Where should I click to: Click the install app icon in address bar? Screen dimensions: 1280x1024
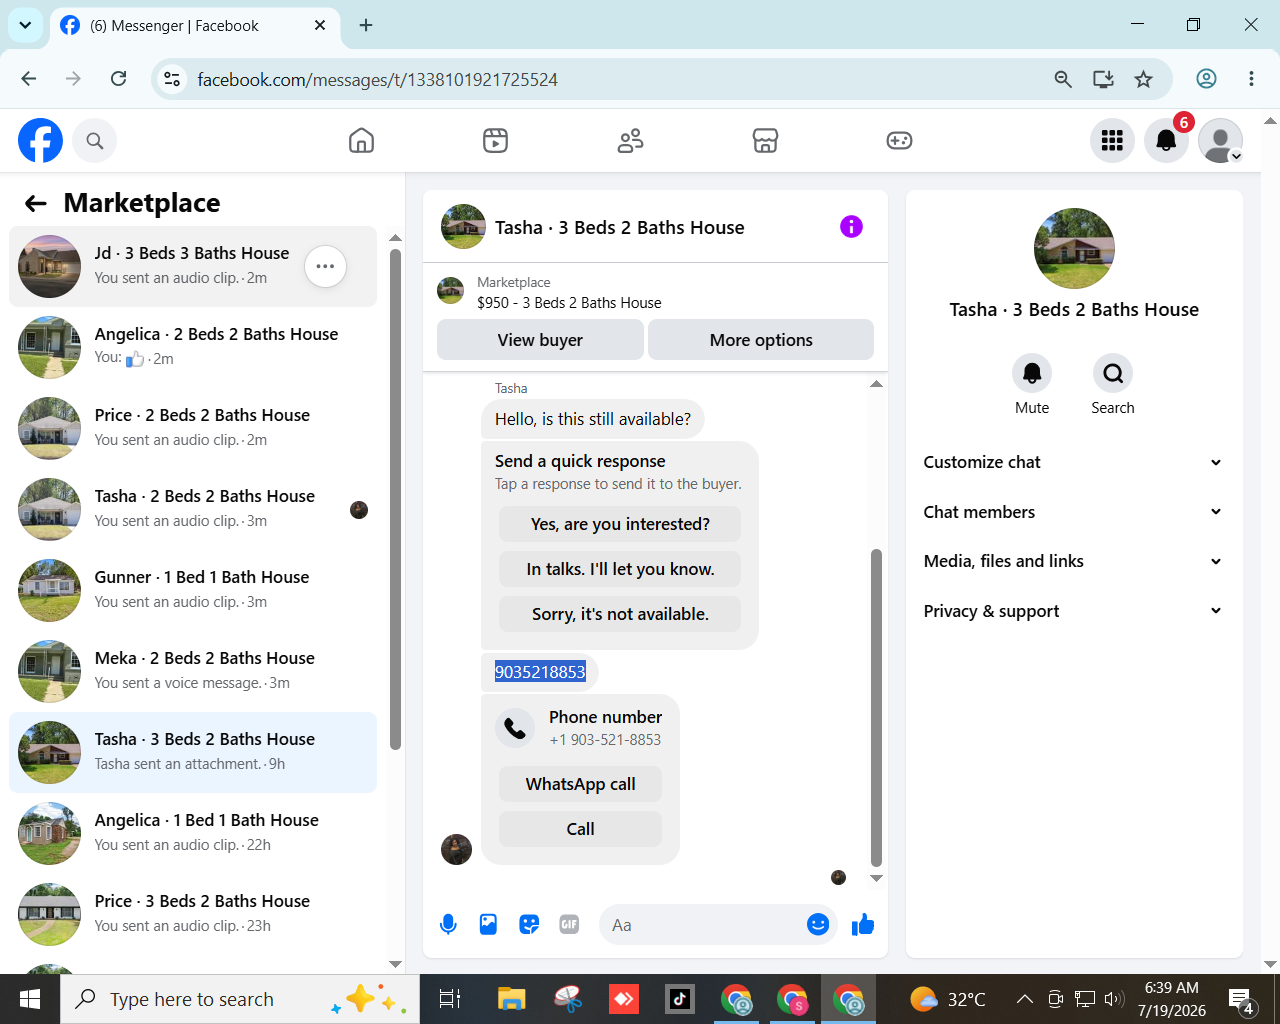(x=1103, y=79)
